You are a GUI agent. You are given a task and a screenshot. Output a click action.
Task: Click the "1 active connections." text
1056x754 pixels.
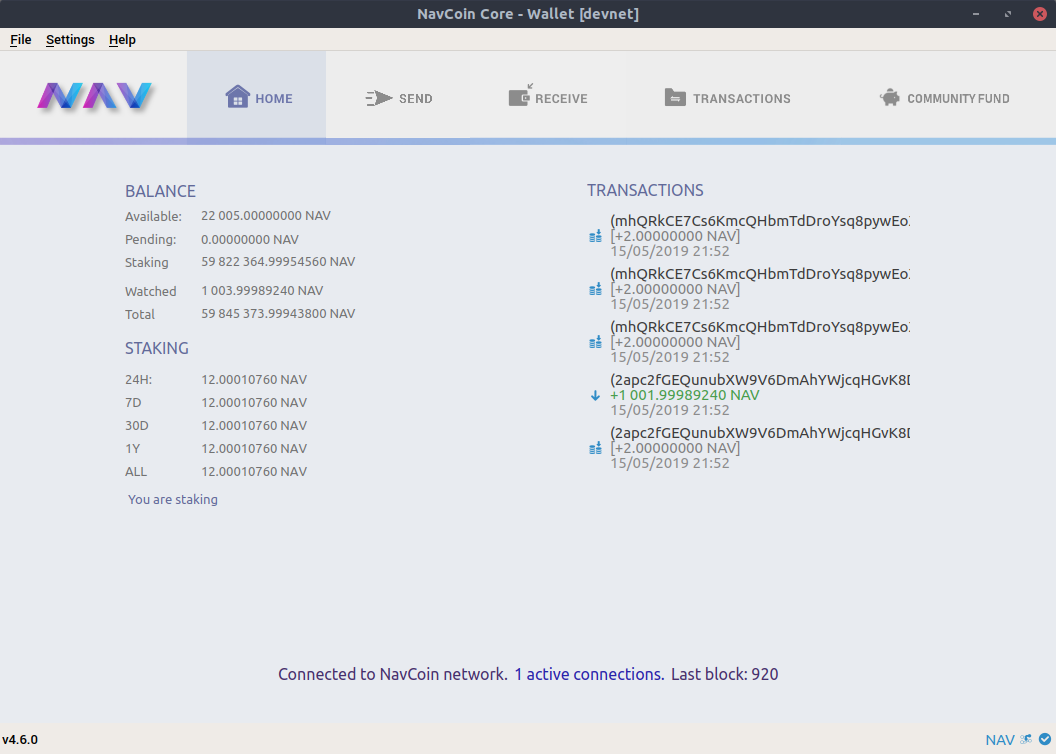pyautogui.click(x=589, y=674)
